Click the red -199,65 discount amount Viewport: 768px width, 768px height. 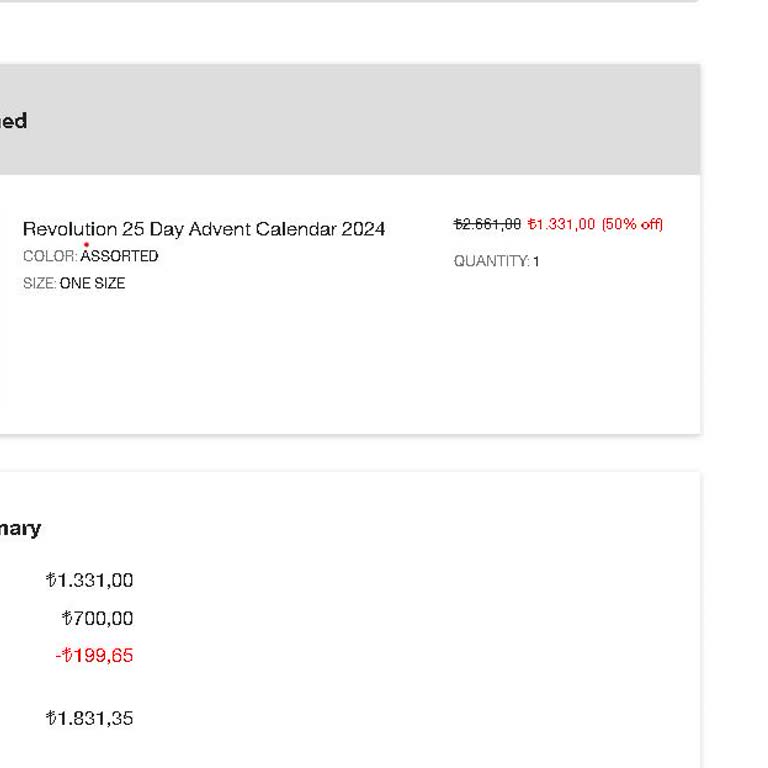click(x=94, y=656)
